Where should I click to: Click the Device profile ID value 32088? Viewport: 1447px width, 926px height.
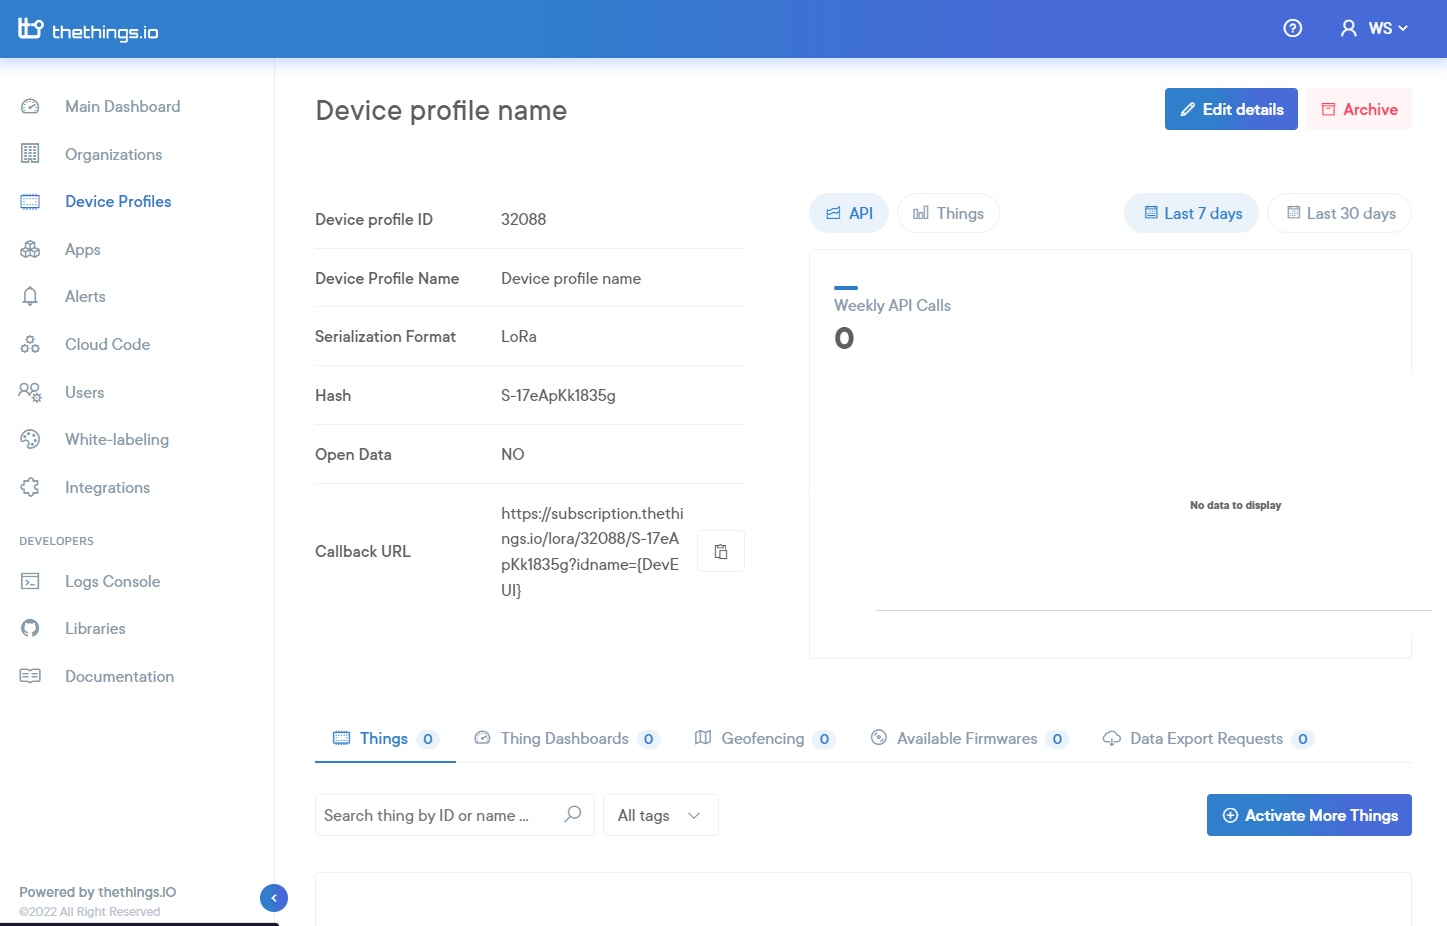523,219
